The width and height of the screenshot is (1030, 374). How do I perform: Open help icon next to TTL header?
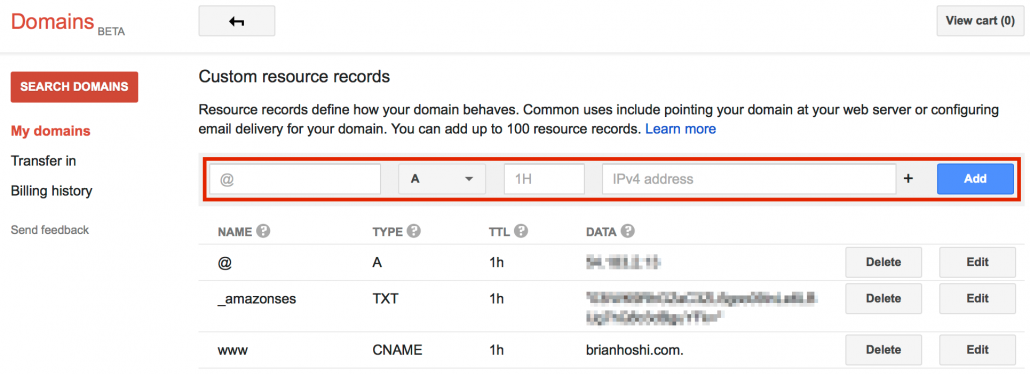point(522,231)
